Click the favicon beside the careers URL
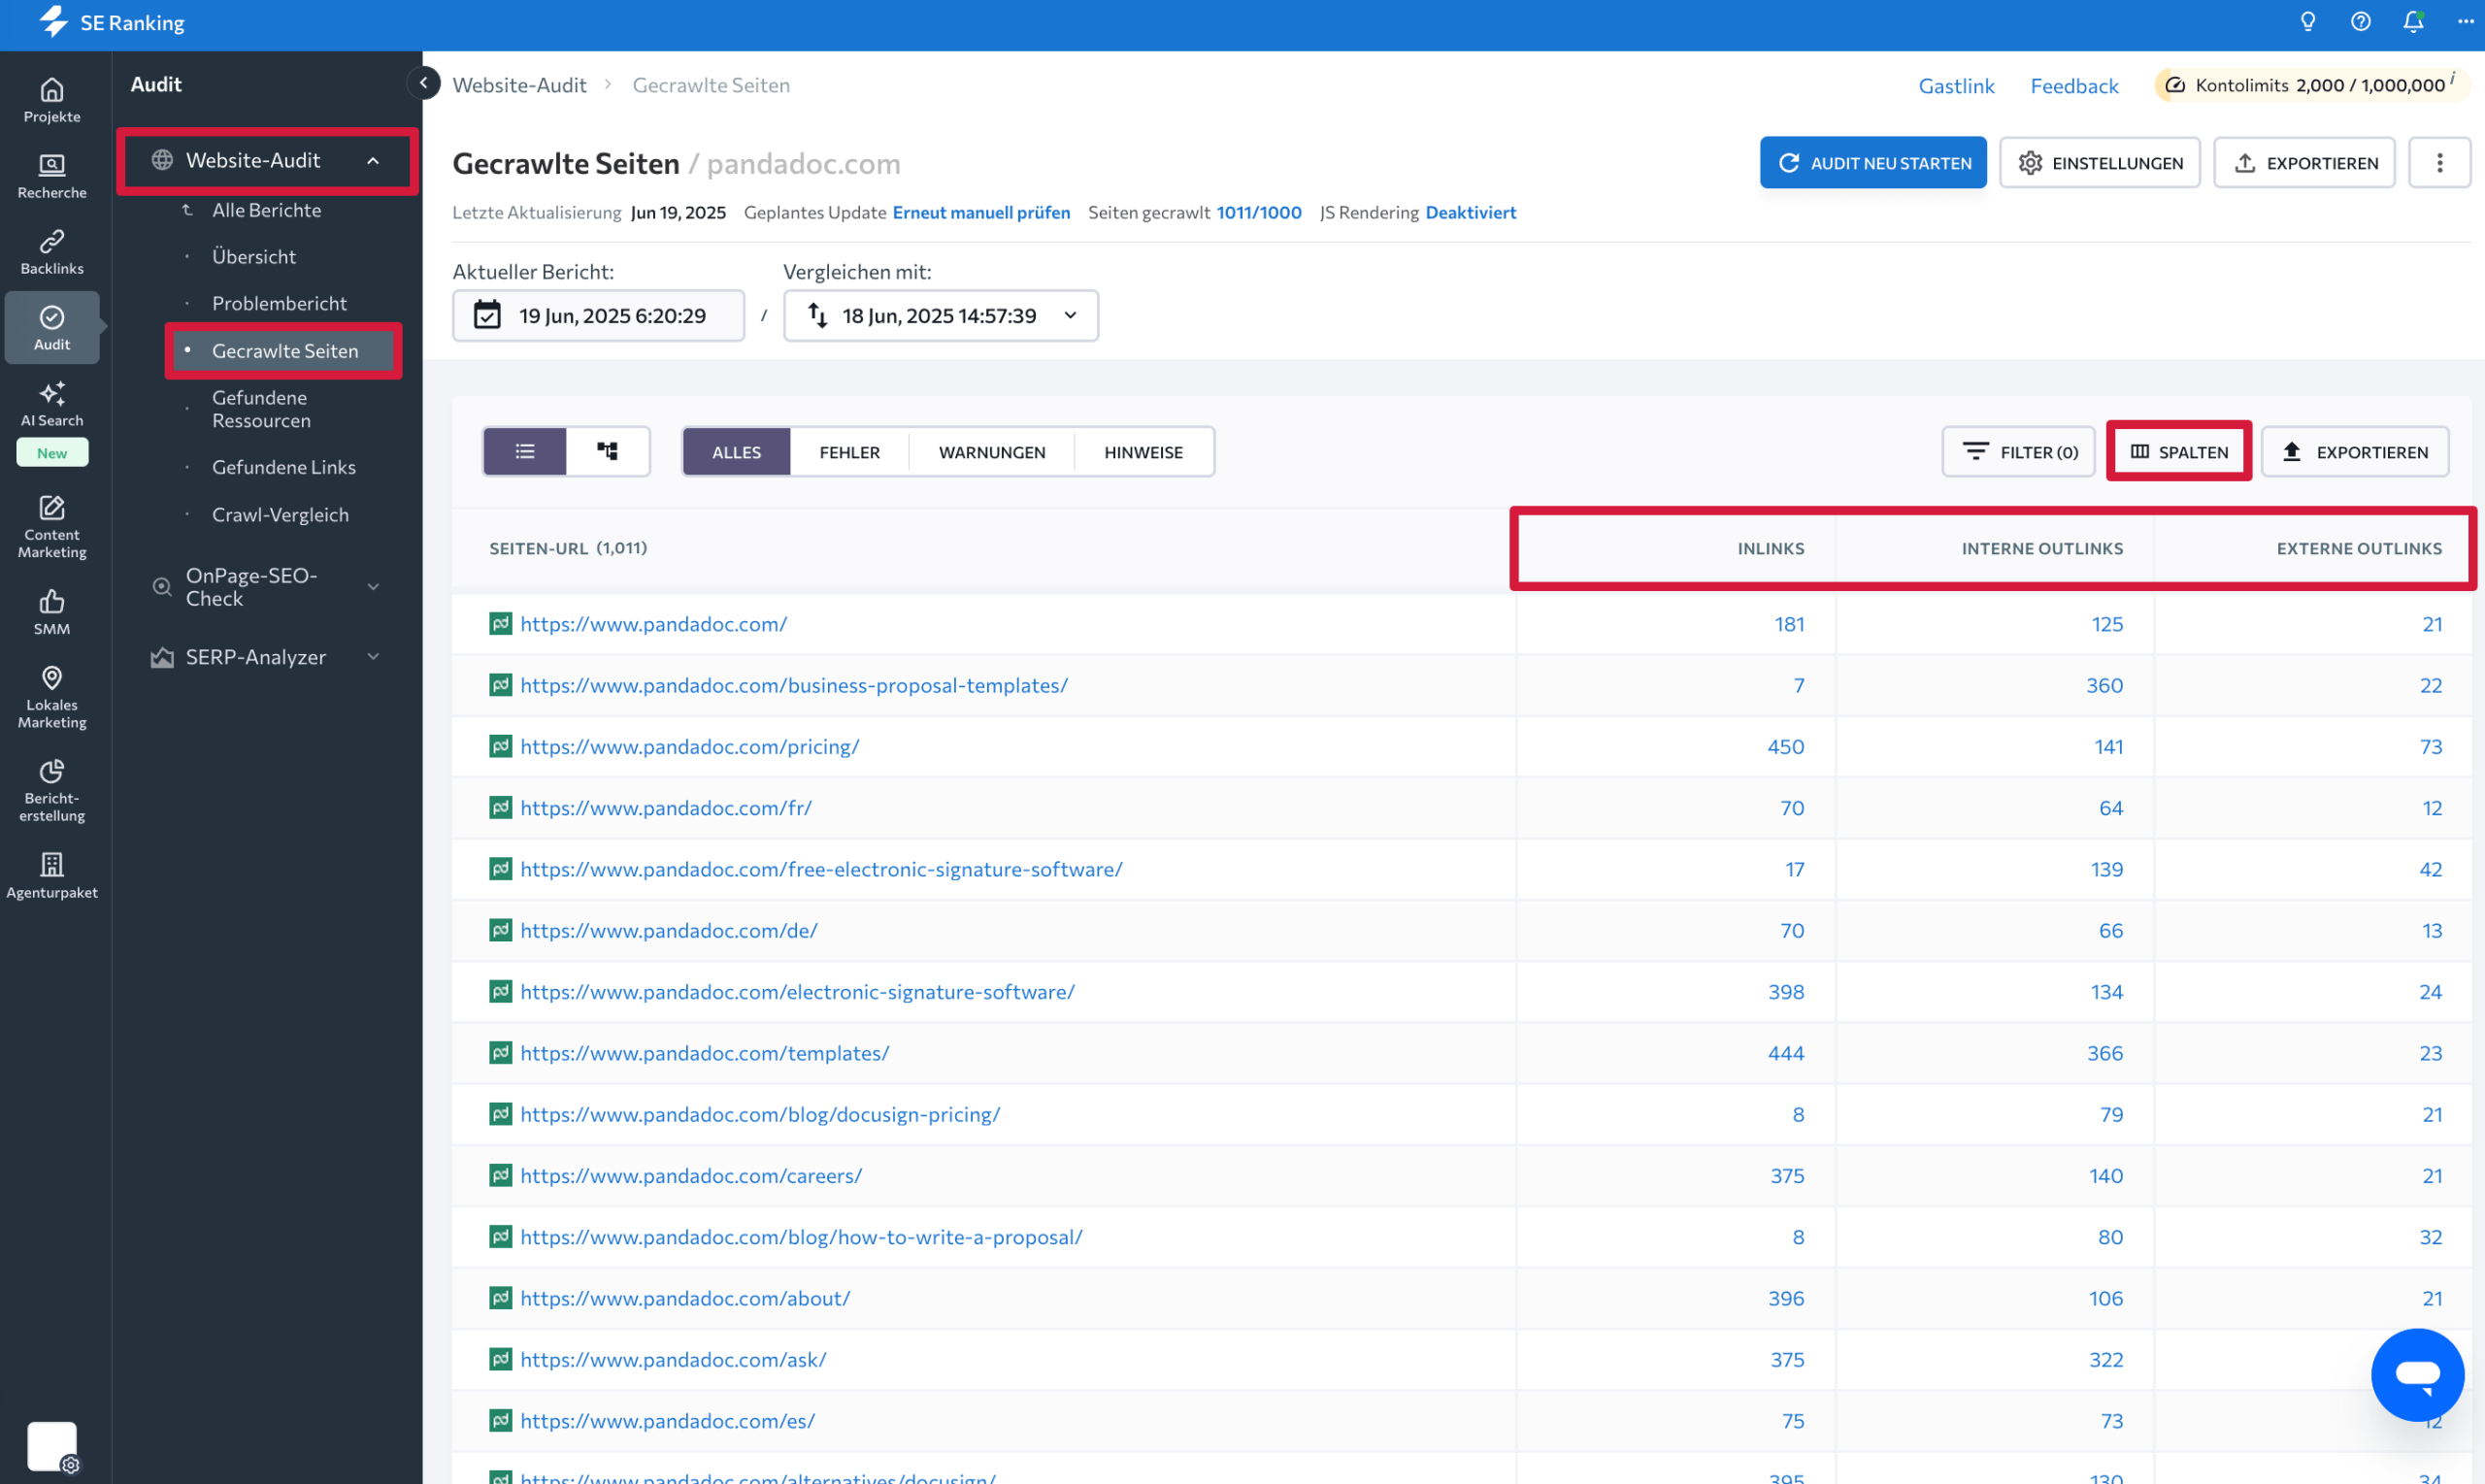 (500, 1175)
